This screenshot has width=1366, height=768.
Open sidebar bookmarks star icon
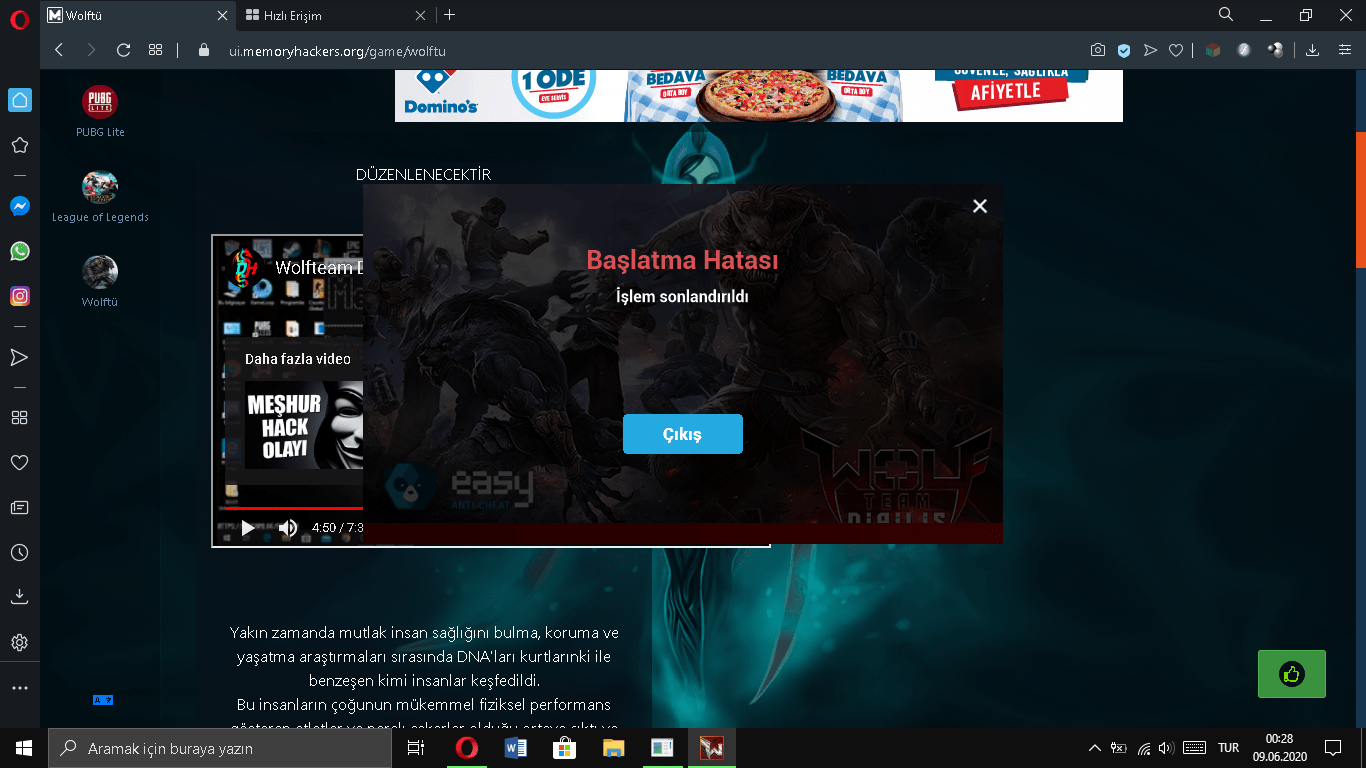(19, 145)
